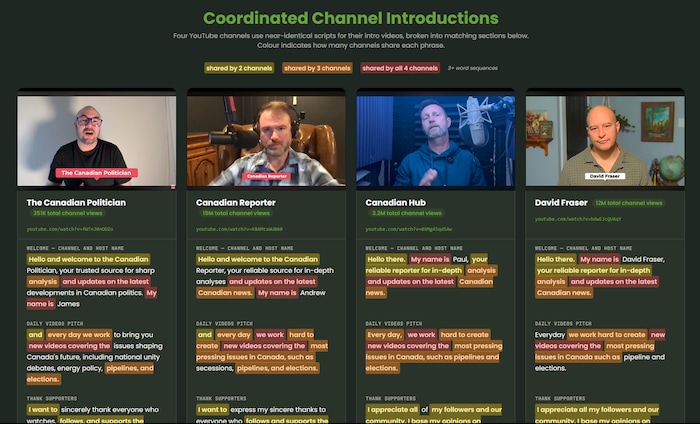
Task: Click the '351K total channel views' badge
Action: coord(67,213)
